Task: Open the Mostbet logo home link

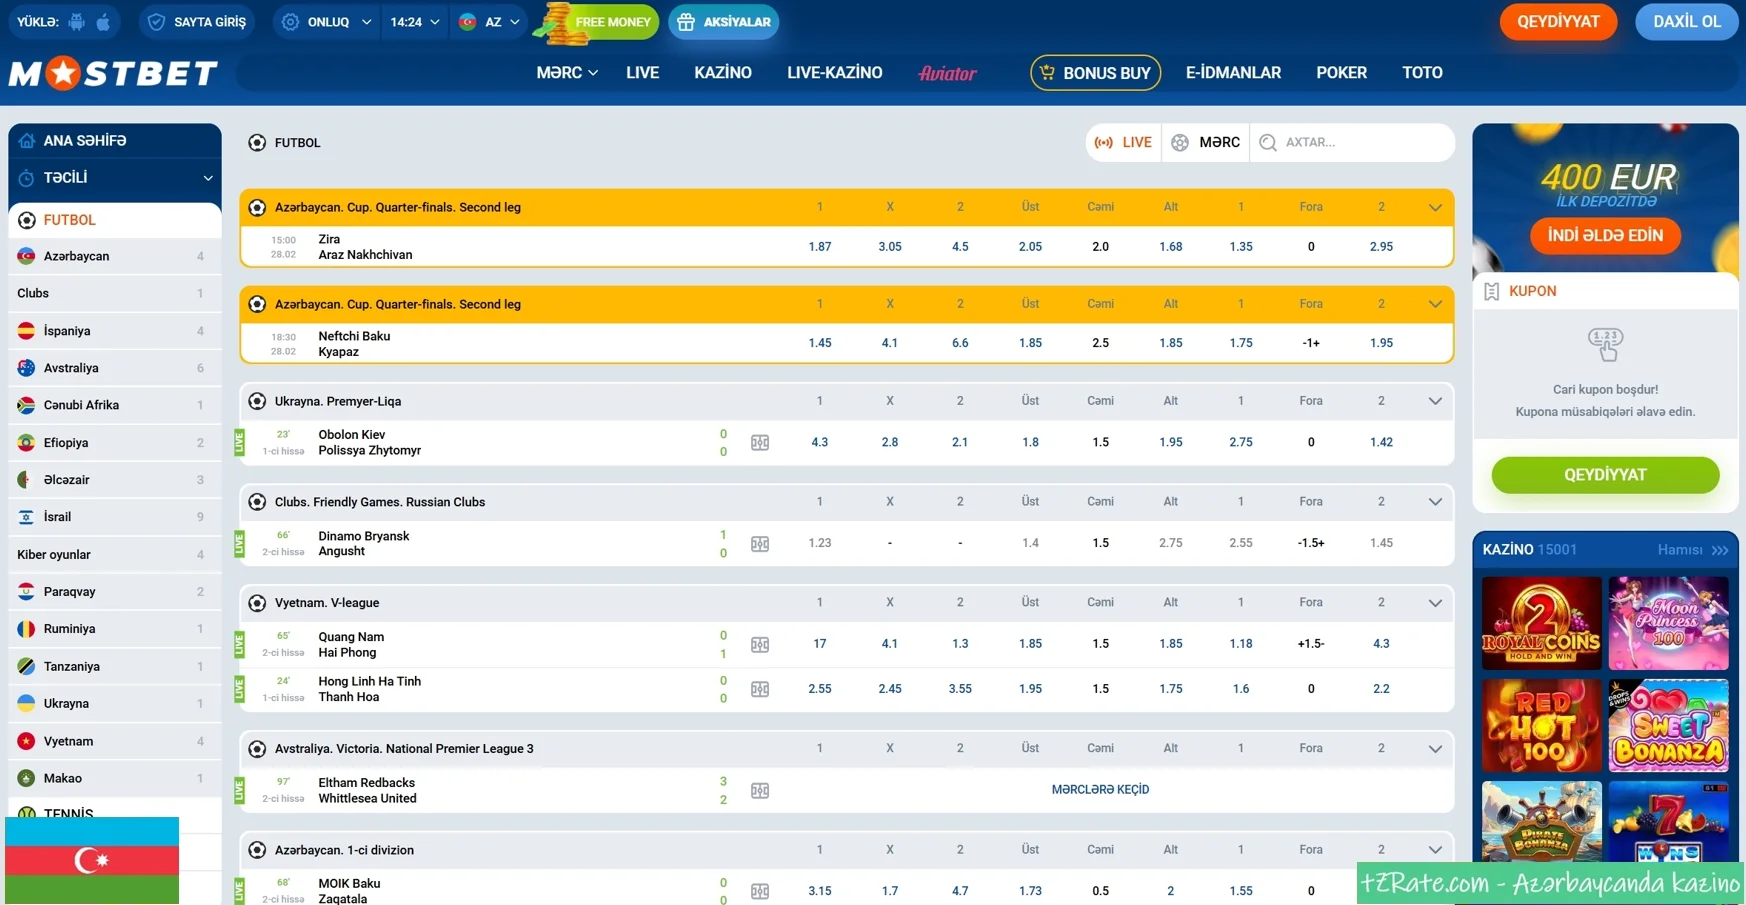Action: click(x=113, y=73)
